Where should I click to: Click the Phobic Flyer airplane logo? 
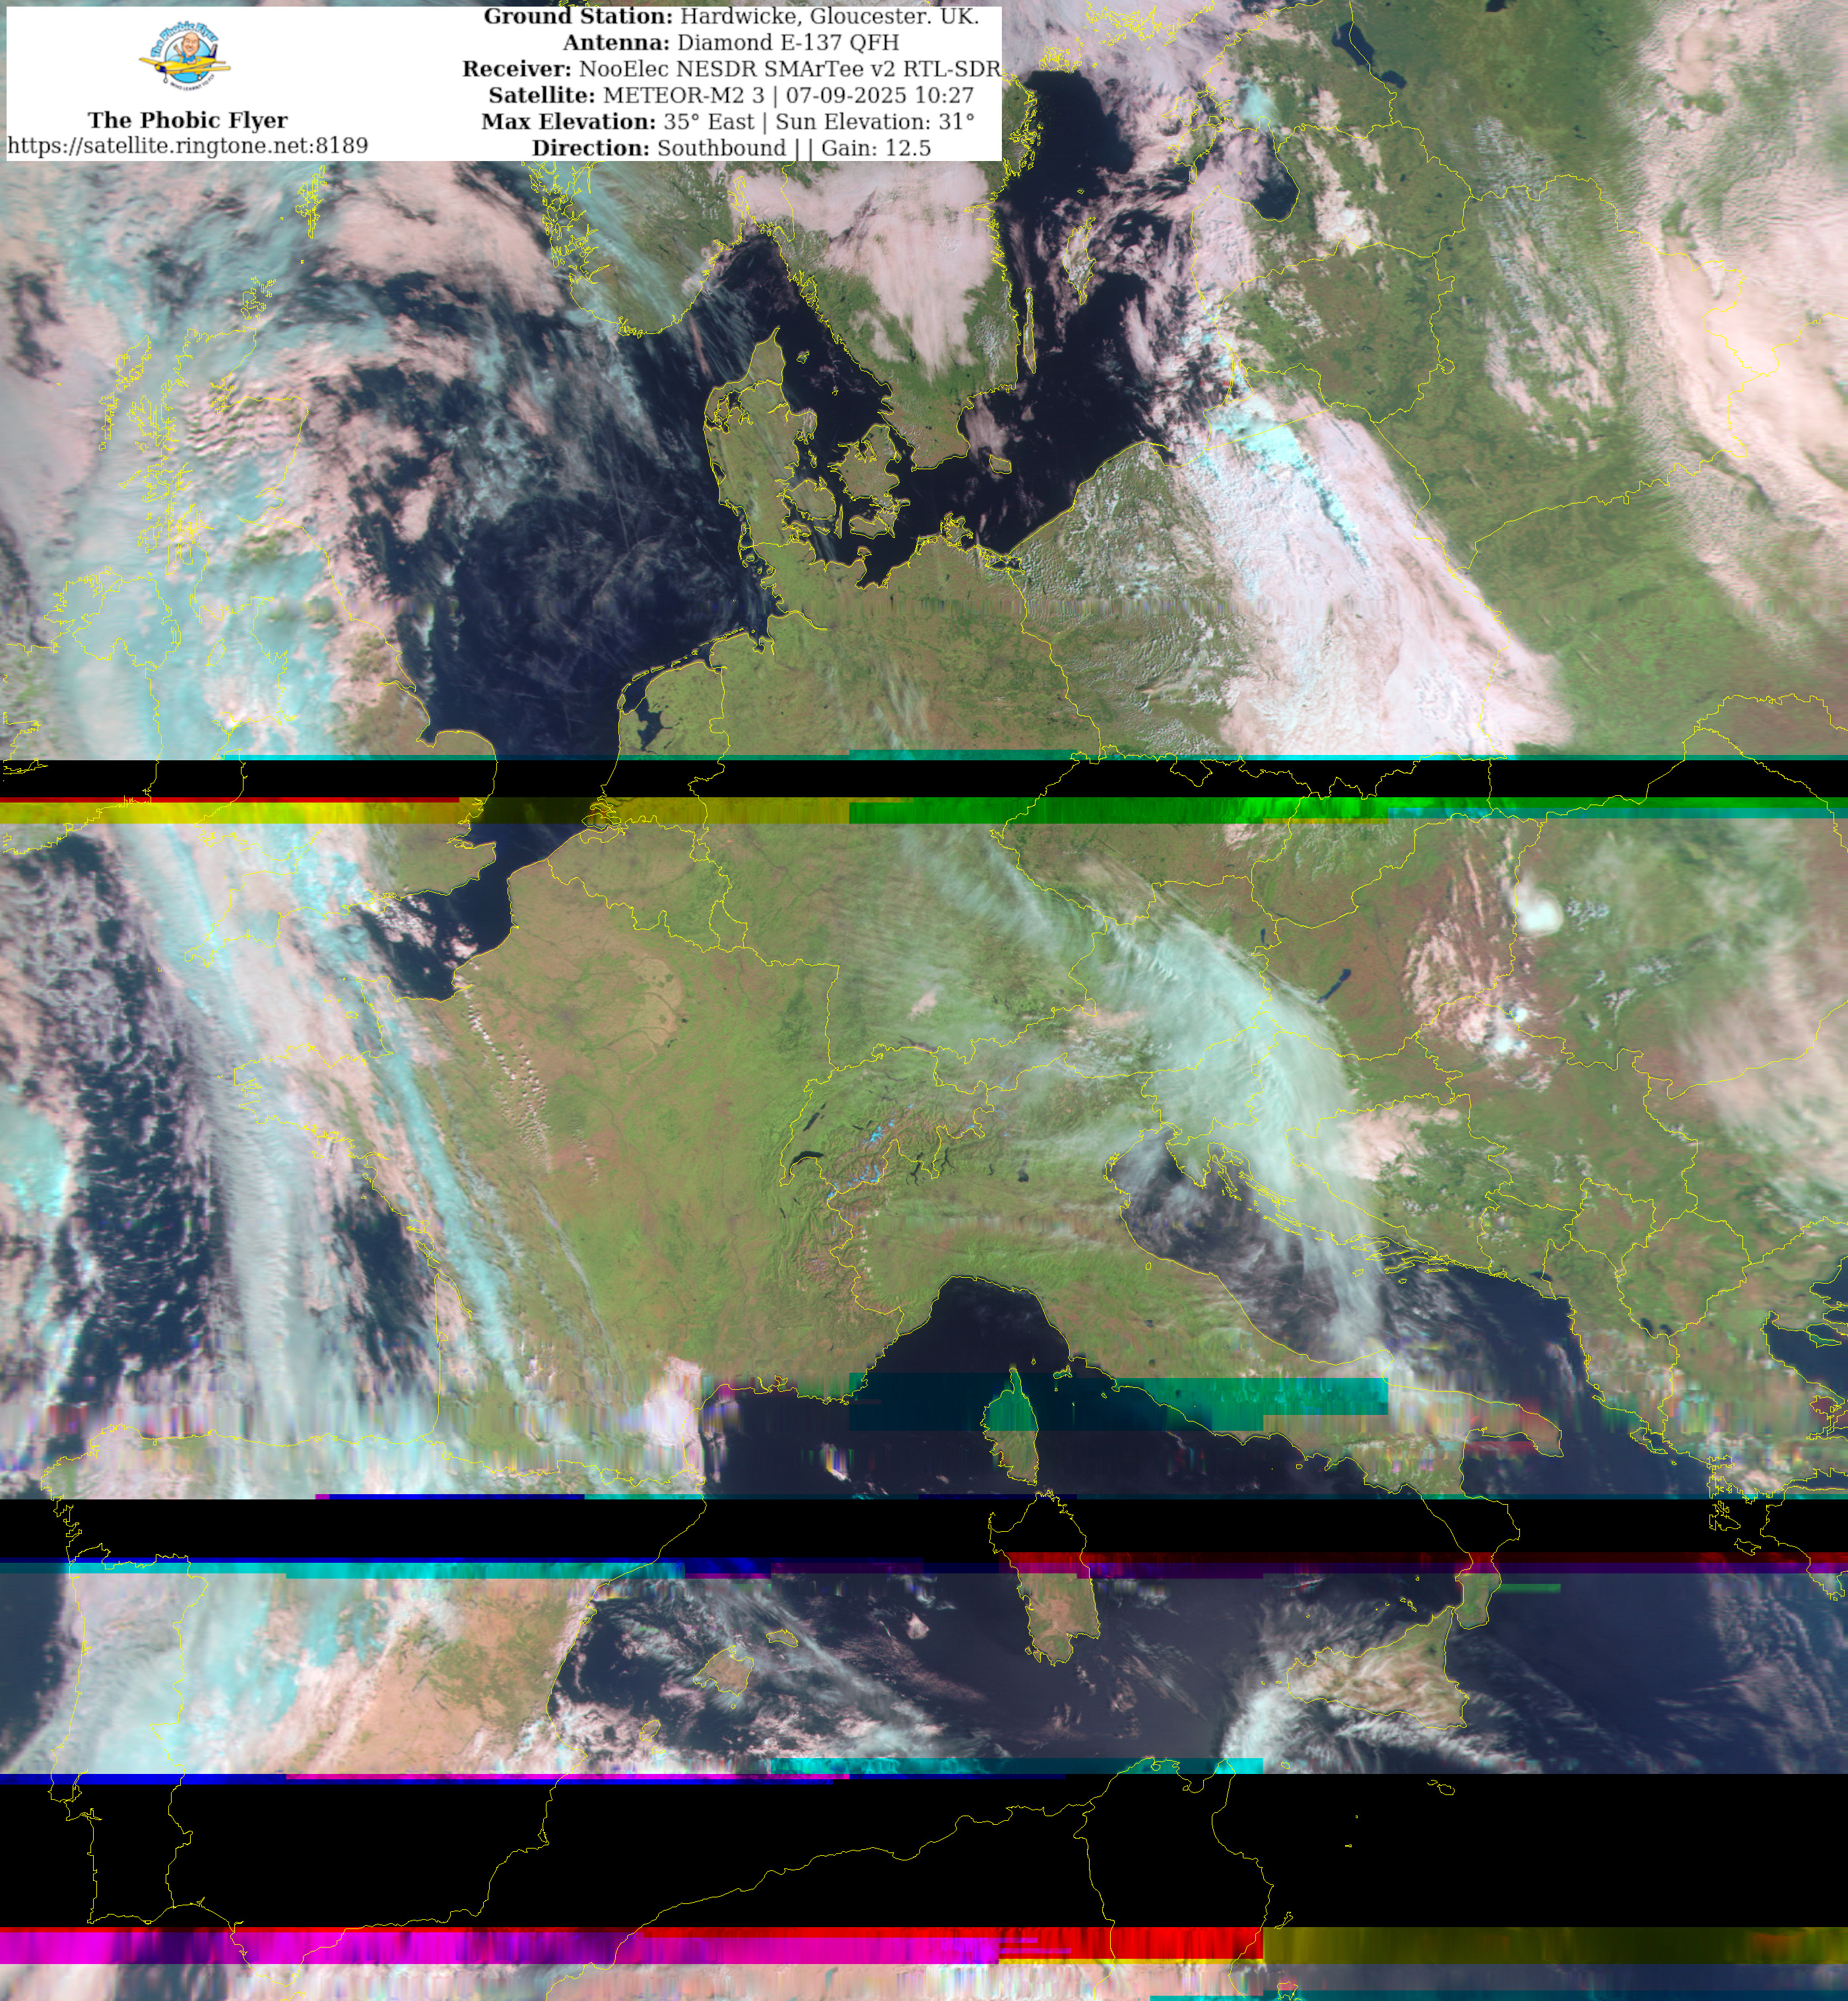coord(185,58)
